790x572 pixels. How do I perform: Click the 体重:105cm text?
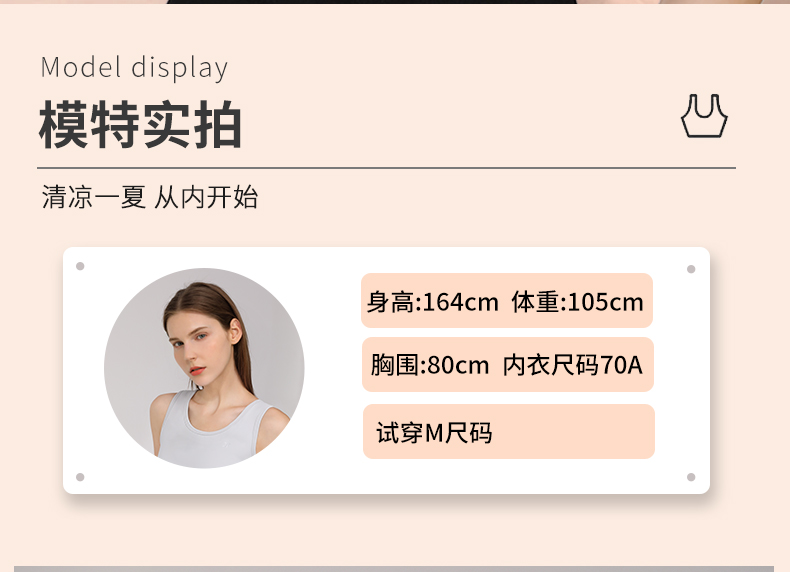(577, 302)
